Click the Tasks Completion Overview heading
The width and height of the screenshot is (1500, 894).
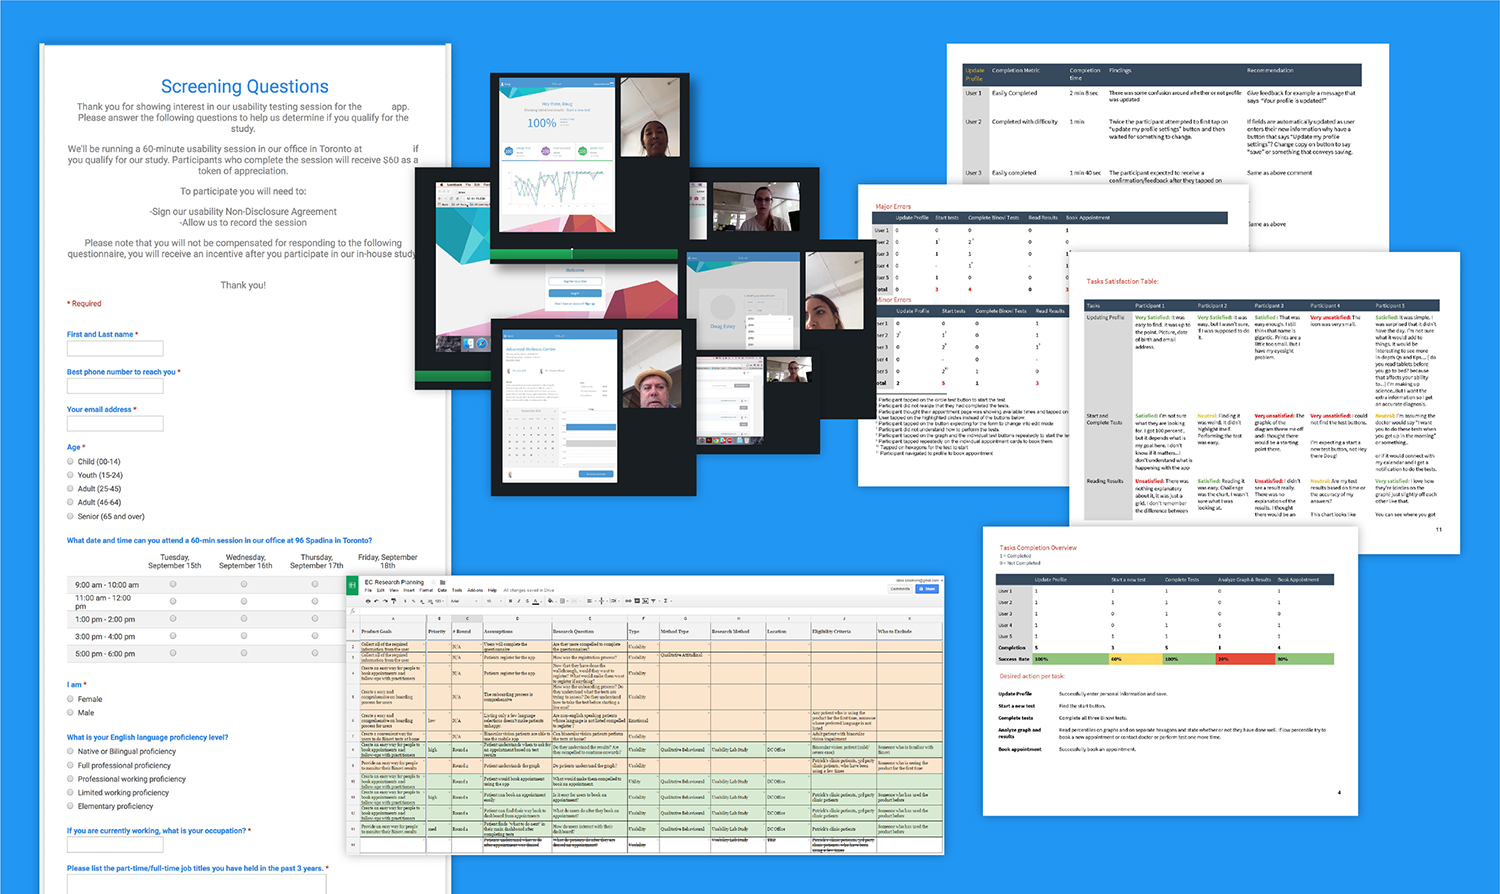1038,548
